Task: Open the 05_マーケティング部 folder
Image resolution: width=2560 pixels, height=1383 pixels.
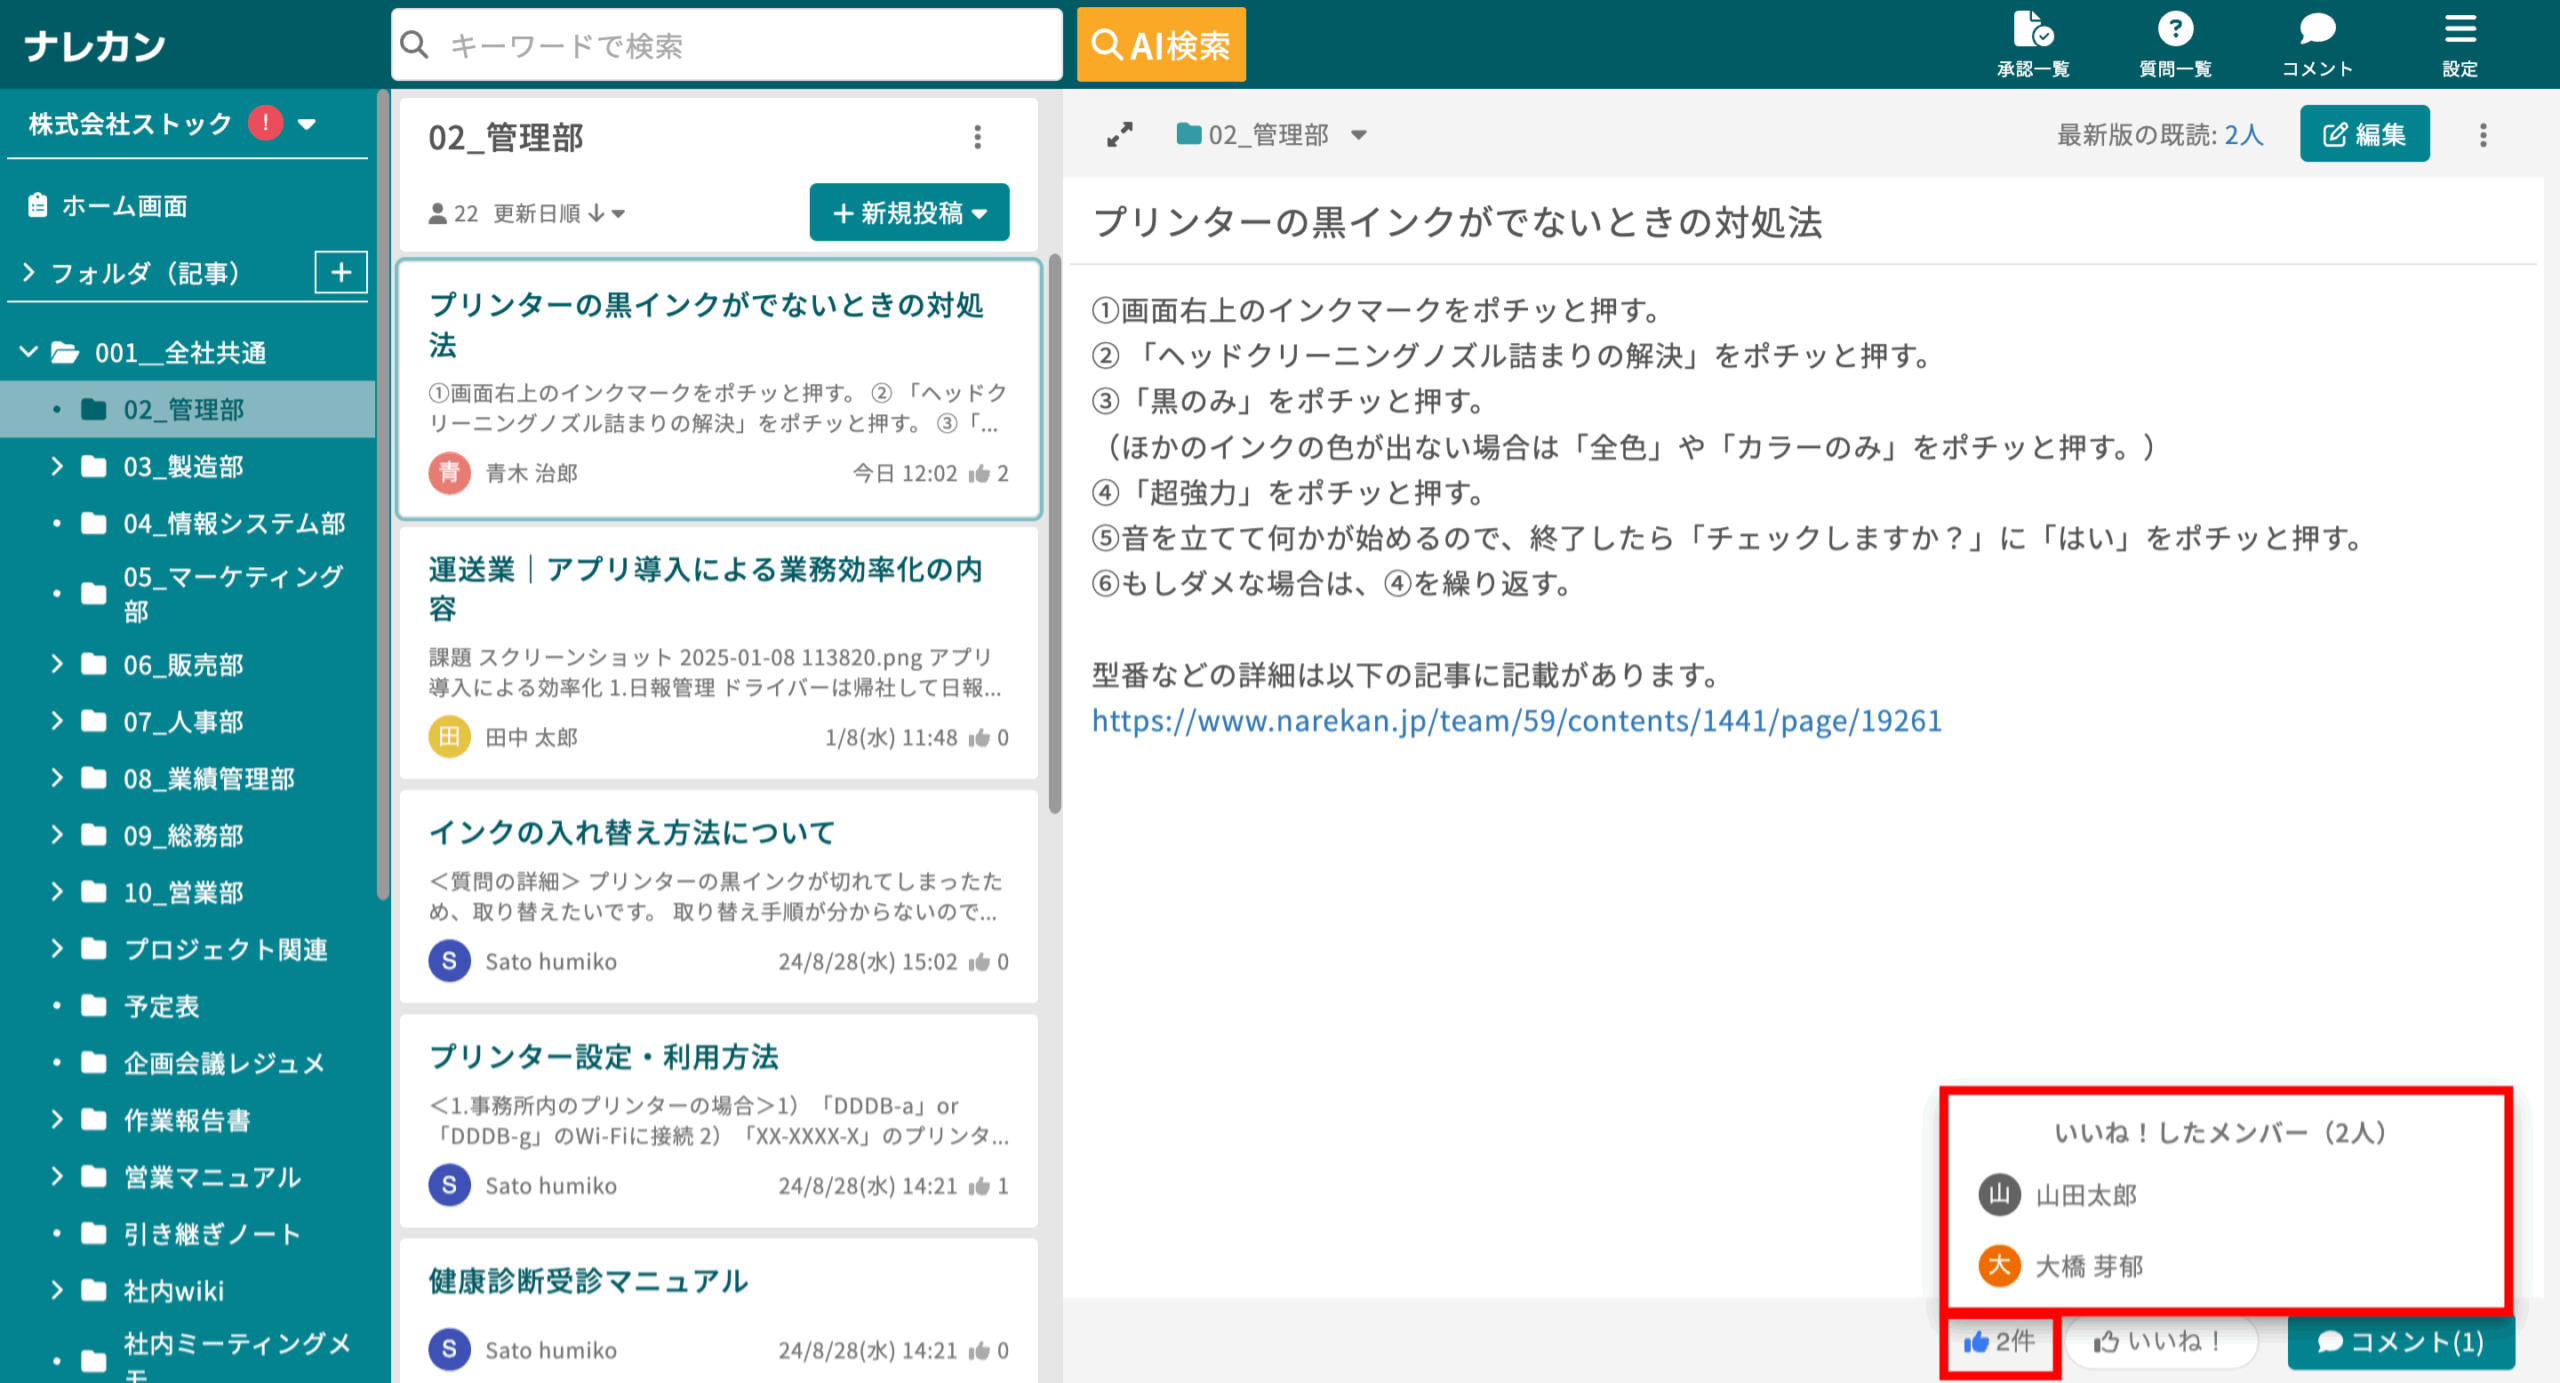Action: (234, 593)
